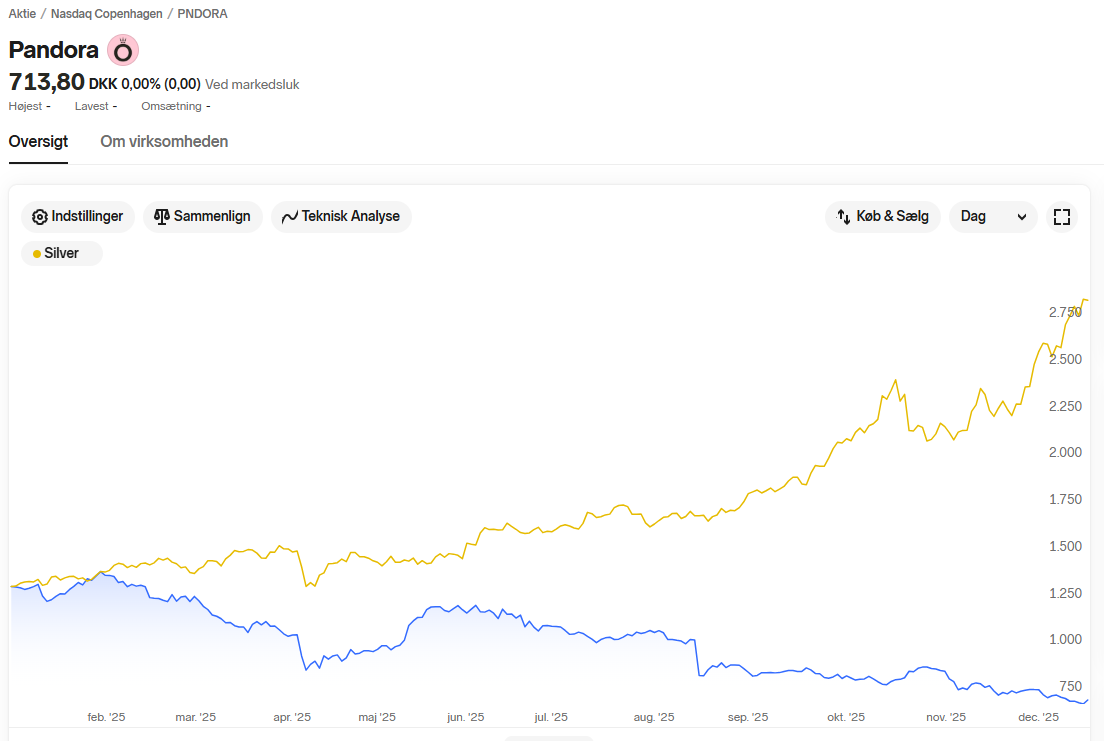
Task: Go to Aktie breadcrumb link
Action: [22, 14]
